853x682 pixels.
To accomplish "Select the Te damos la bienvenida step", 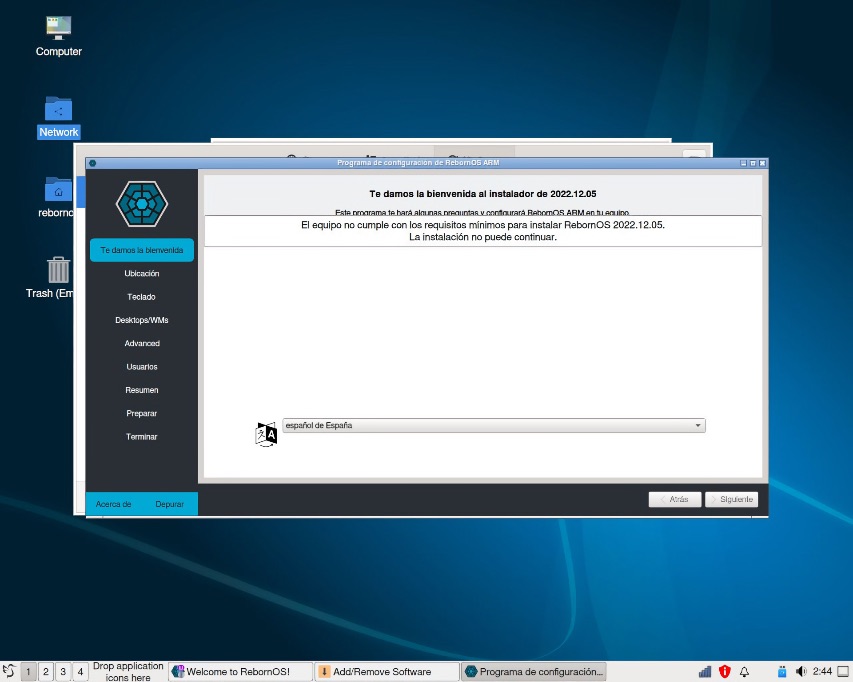I will (x=141, y=250).
